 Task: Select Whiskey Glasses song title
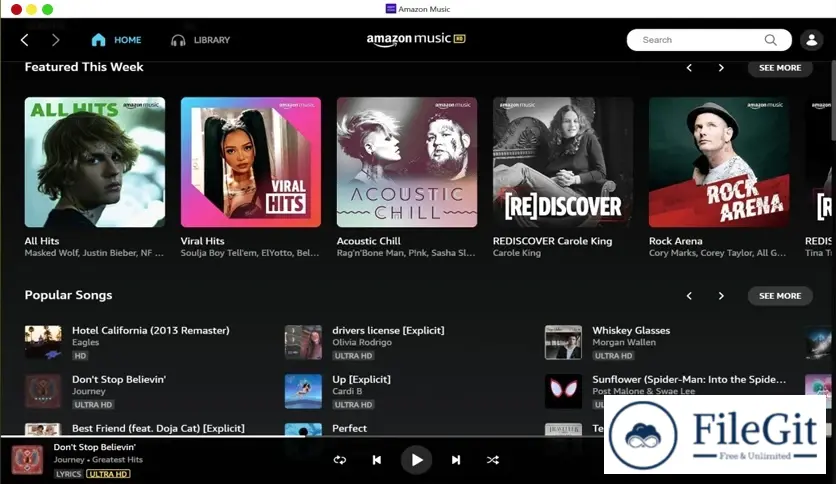click(631, 330)
